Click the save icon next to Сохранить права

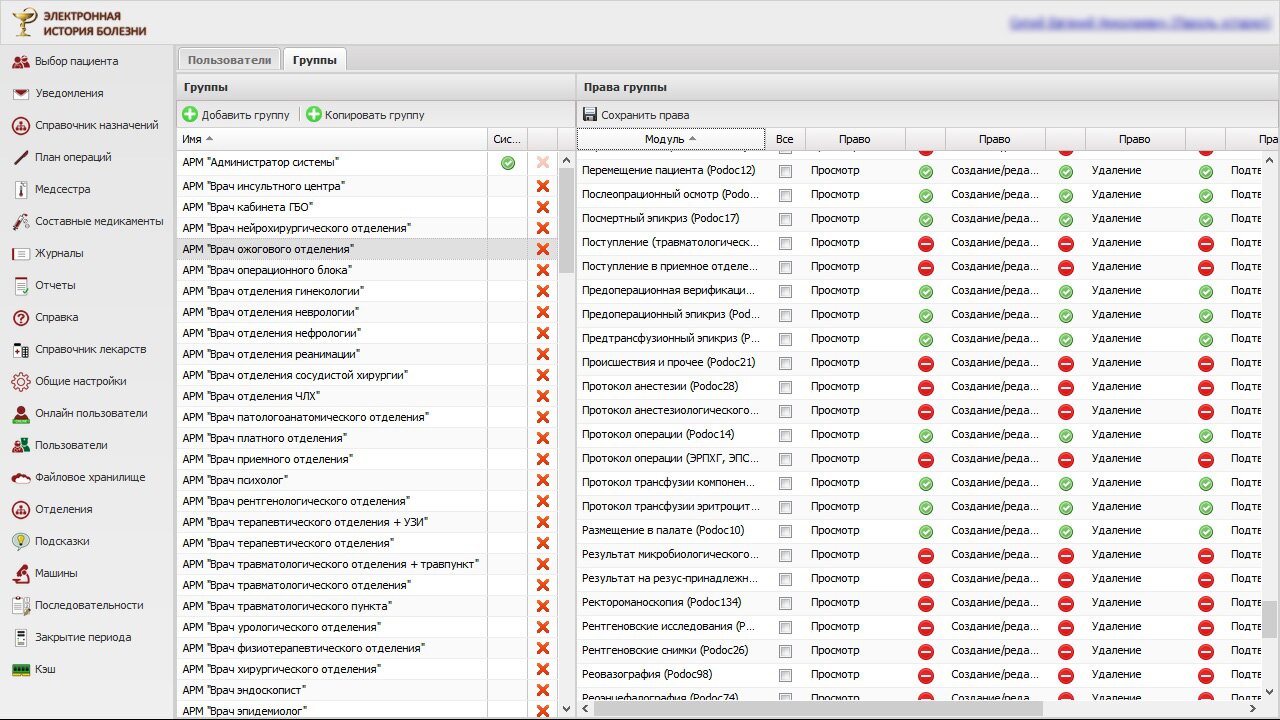pyautogui.click(x=590, y=115)
